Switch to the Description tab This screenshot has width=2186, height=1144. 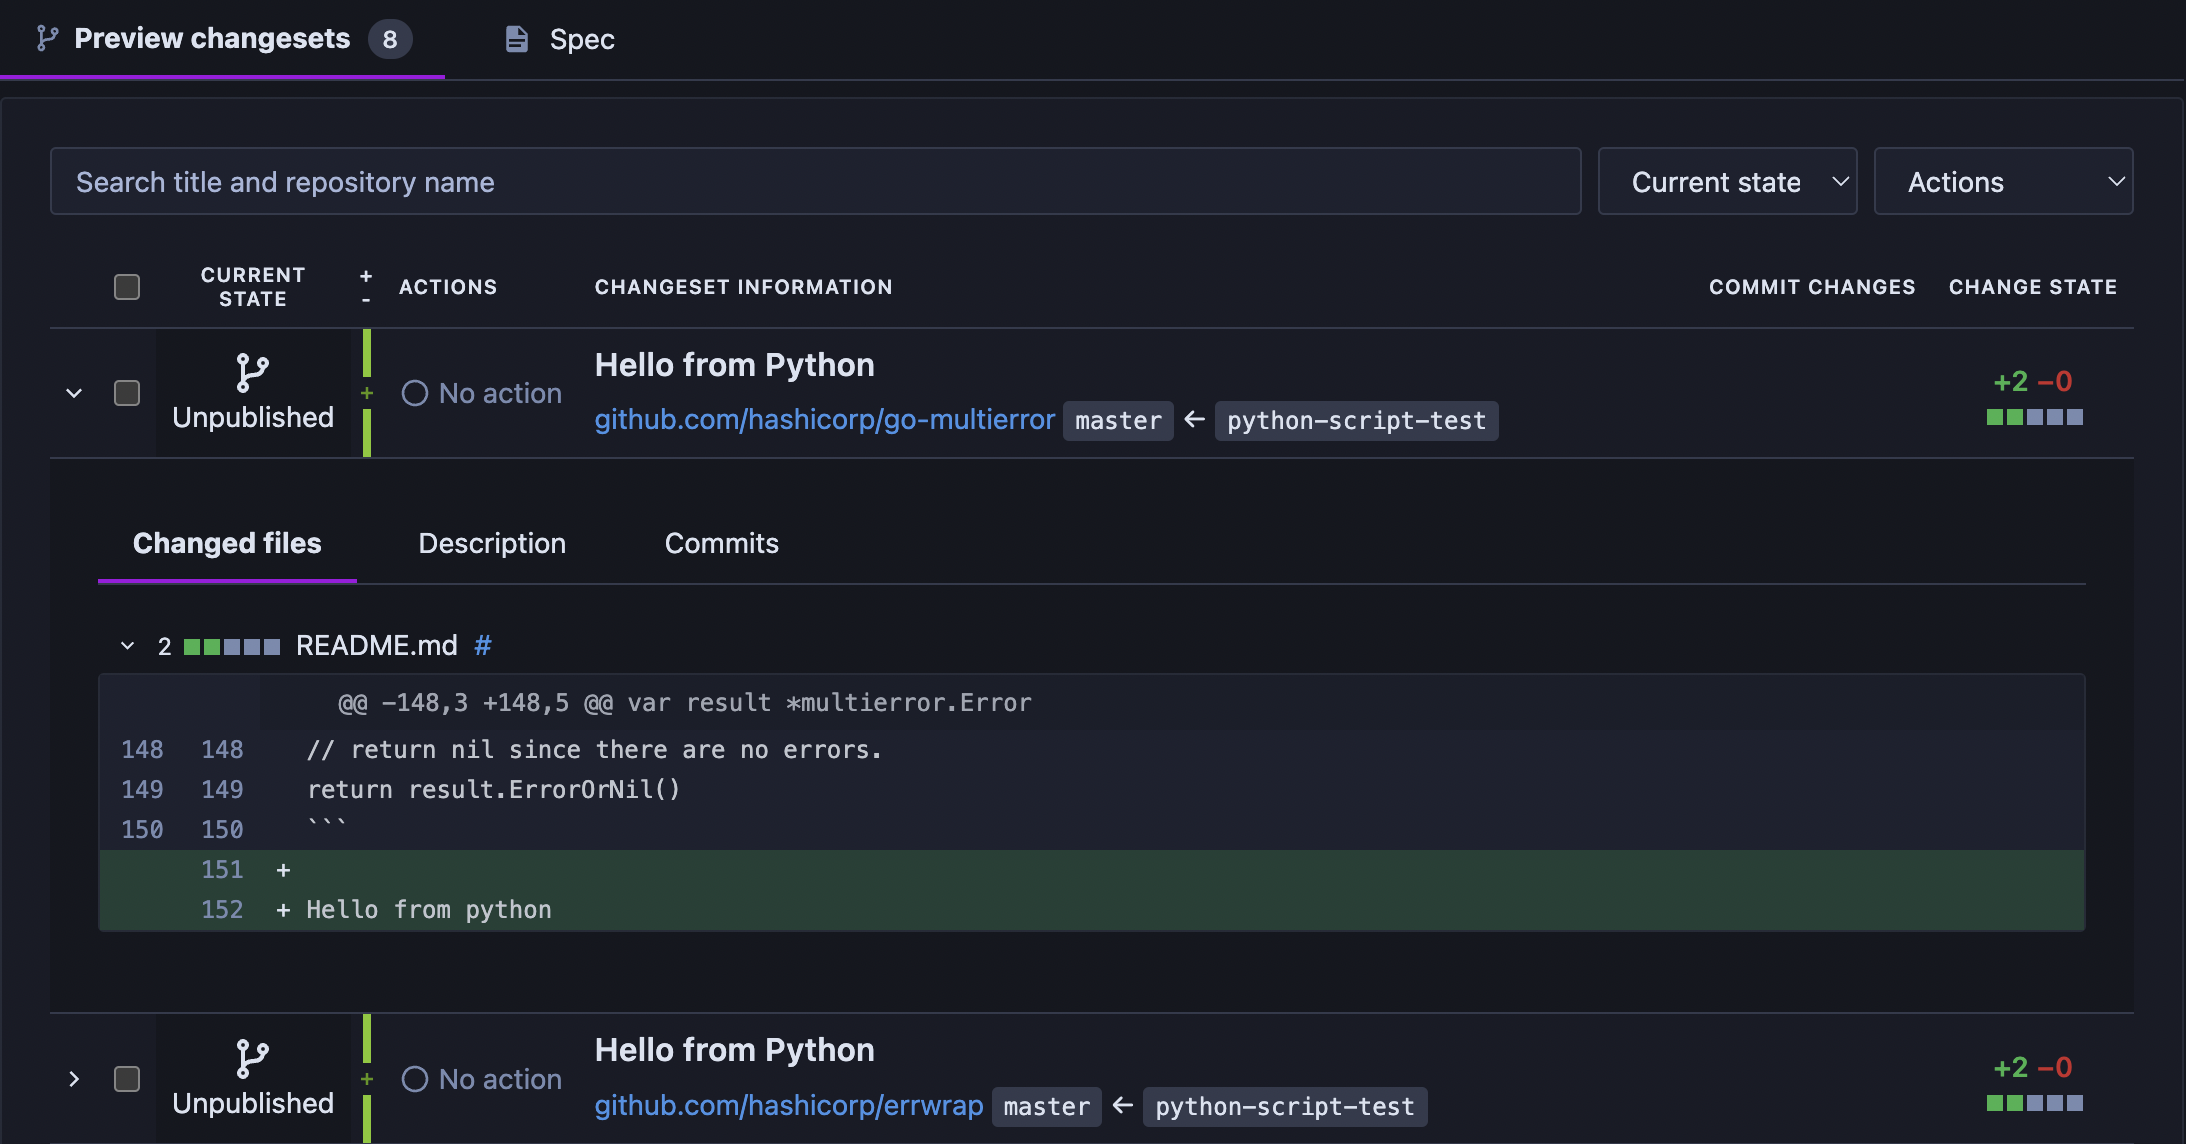tap(492, 543)
